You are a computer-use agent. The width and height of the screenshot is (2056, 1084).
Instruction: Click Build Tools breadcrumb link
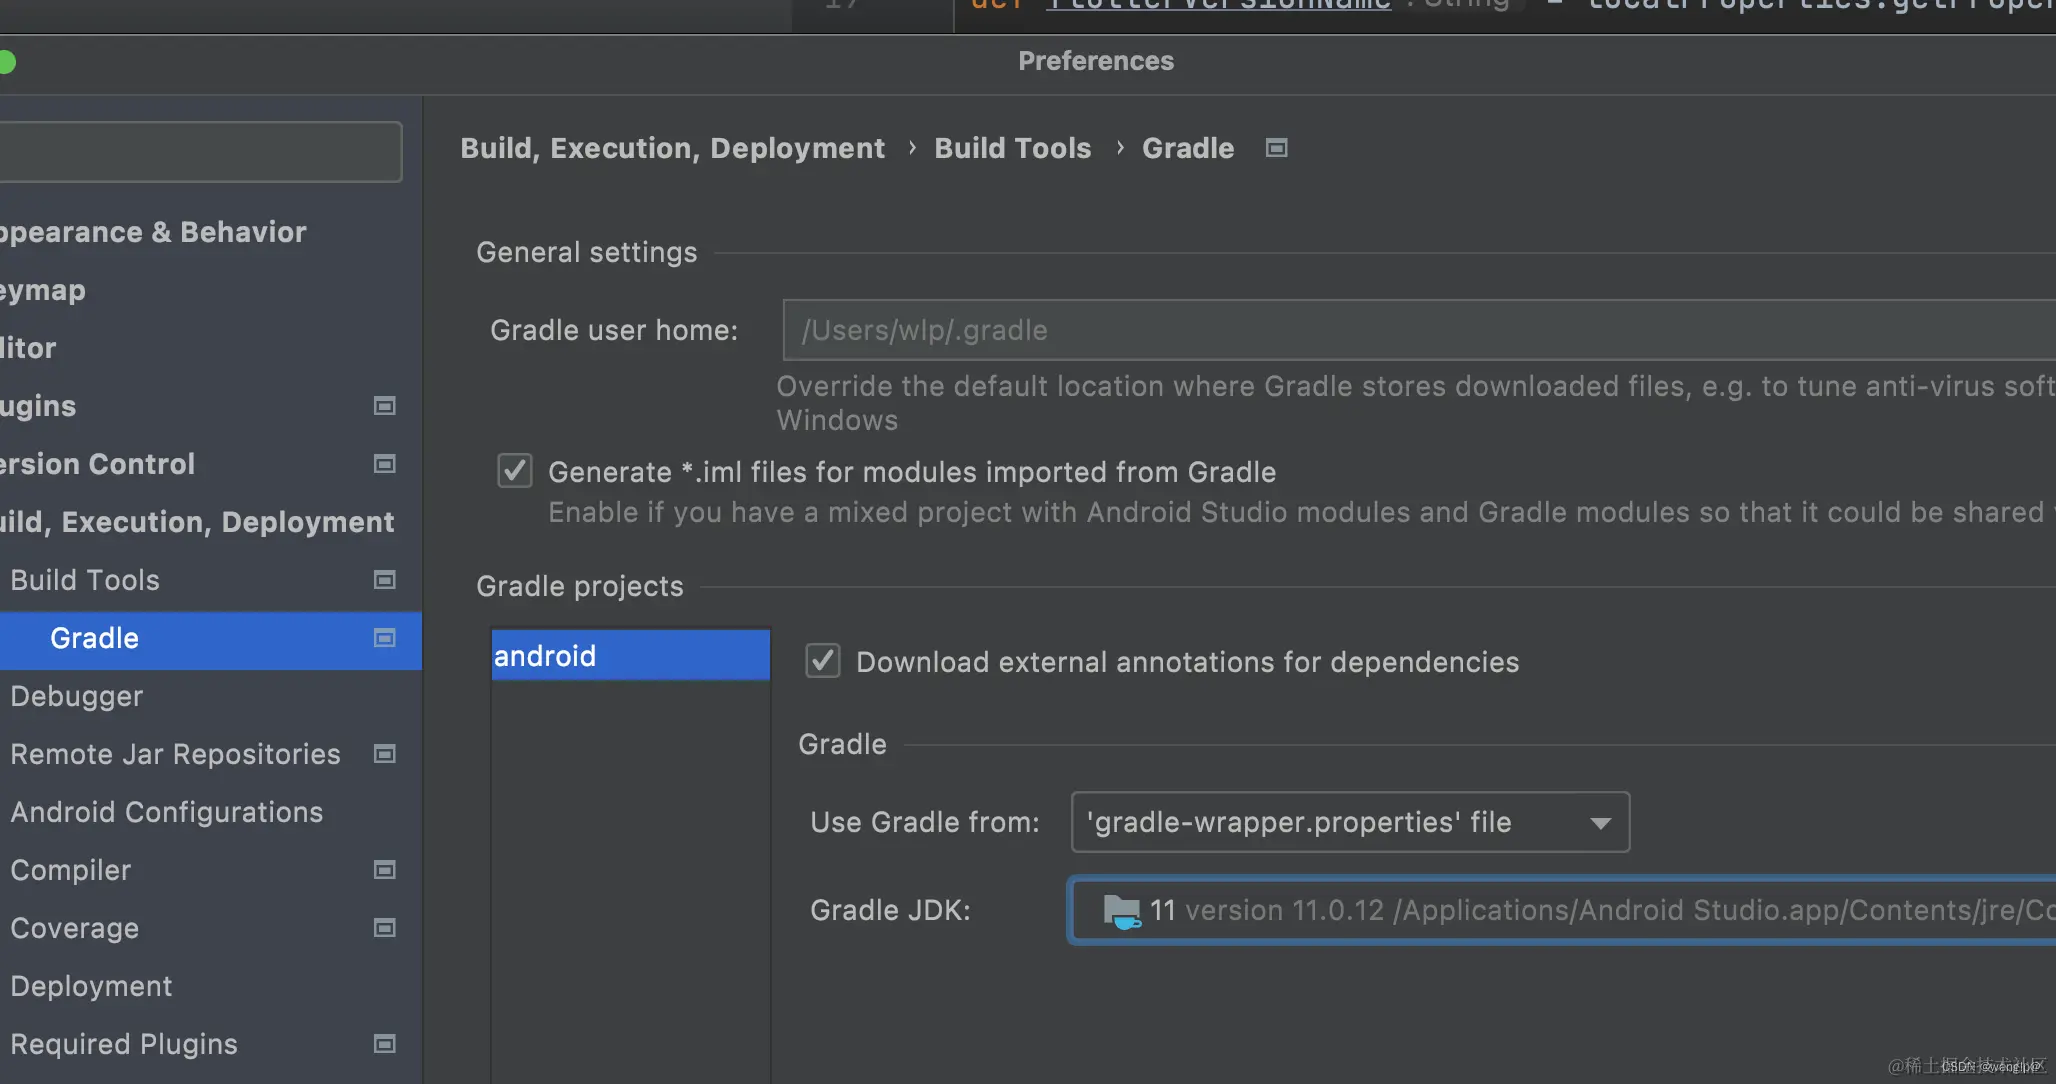[1012, 148]
